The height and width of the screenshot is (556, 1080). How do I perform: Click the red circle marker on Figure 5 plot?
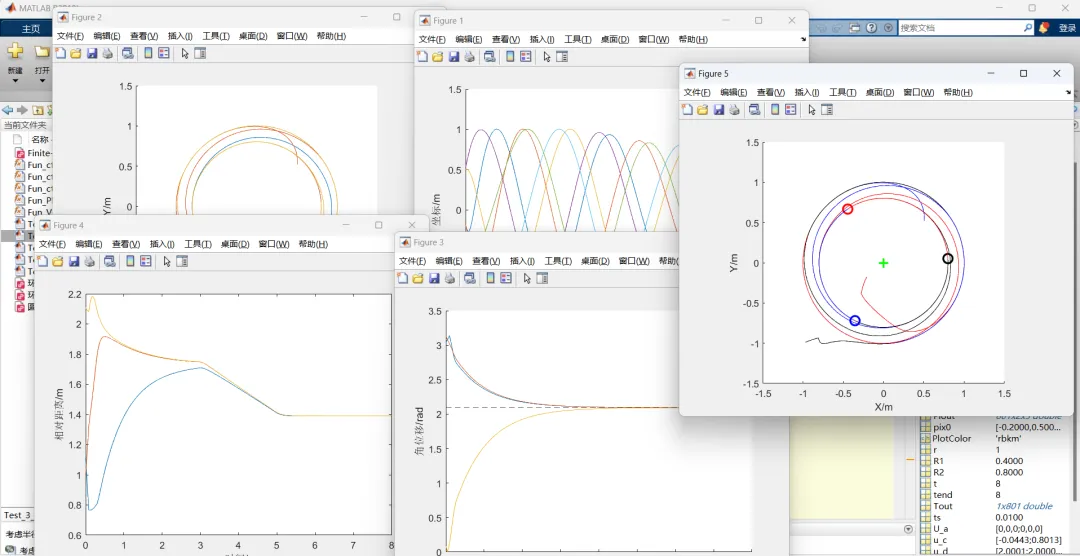tap(848, 209)
